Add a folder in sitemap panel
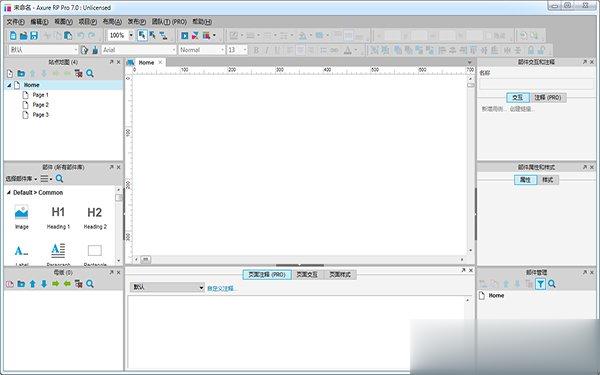 (x=21, y=73)
